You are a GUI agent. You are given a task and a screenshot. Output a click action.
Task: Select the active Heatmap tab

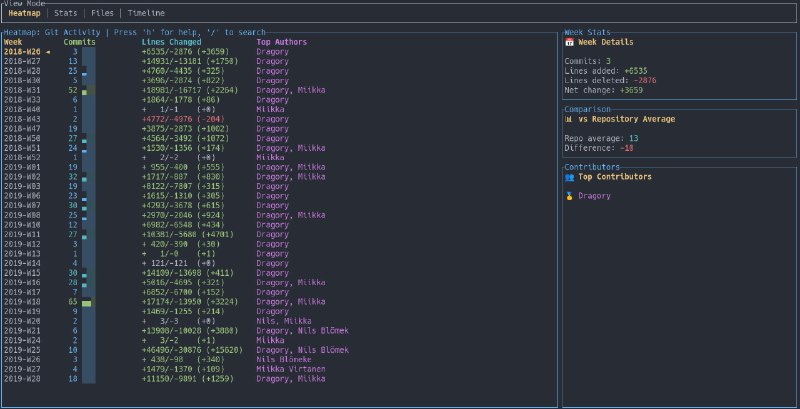26,13
